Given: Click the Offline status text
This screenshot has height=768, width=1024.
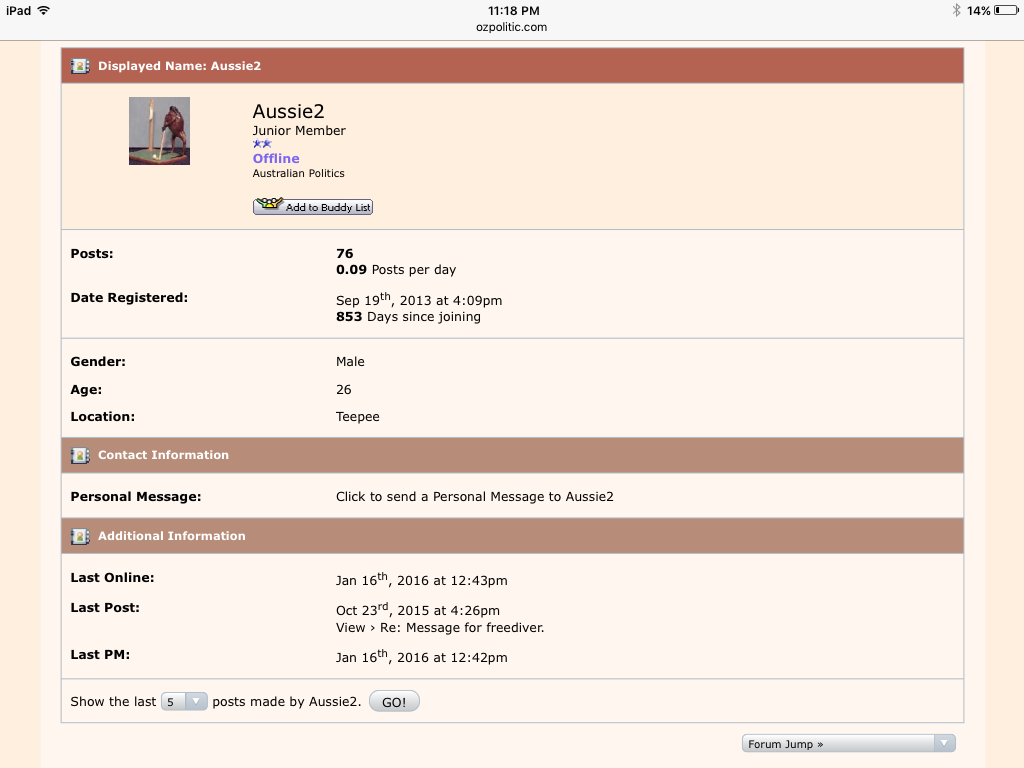Looking at the screenshot, I should coord(276,159).
